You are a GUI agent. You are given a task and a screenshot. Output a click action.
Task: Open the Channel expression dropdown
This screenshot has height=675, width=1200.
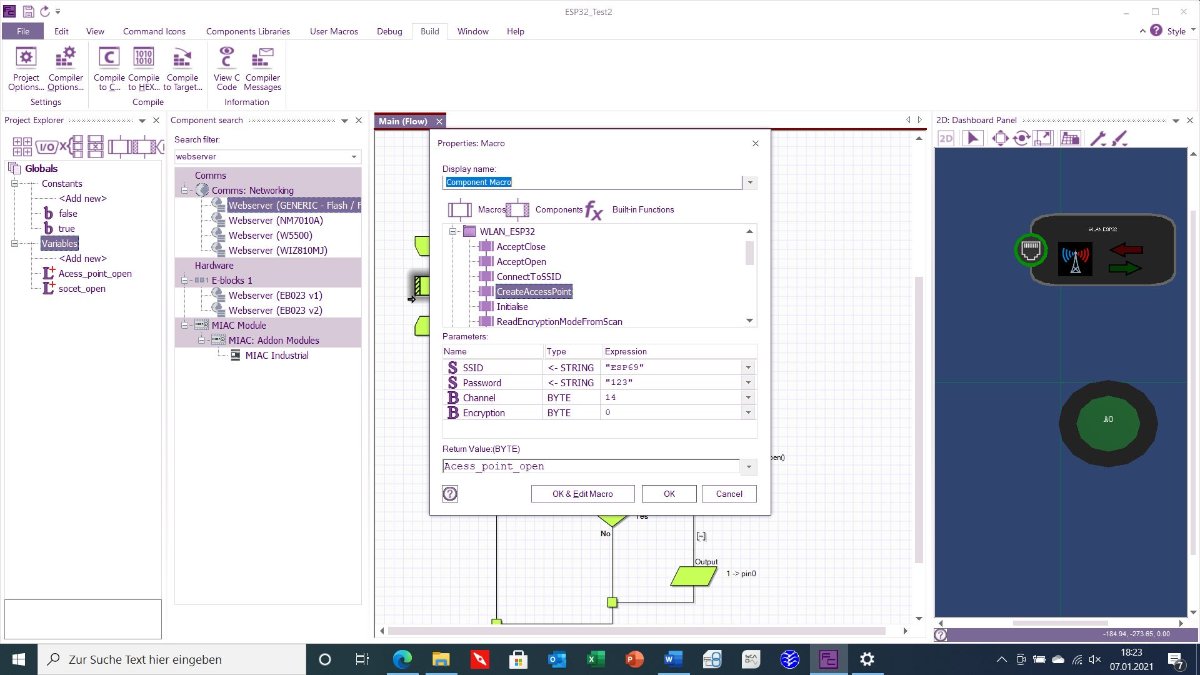(x=748, y=397)
